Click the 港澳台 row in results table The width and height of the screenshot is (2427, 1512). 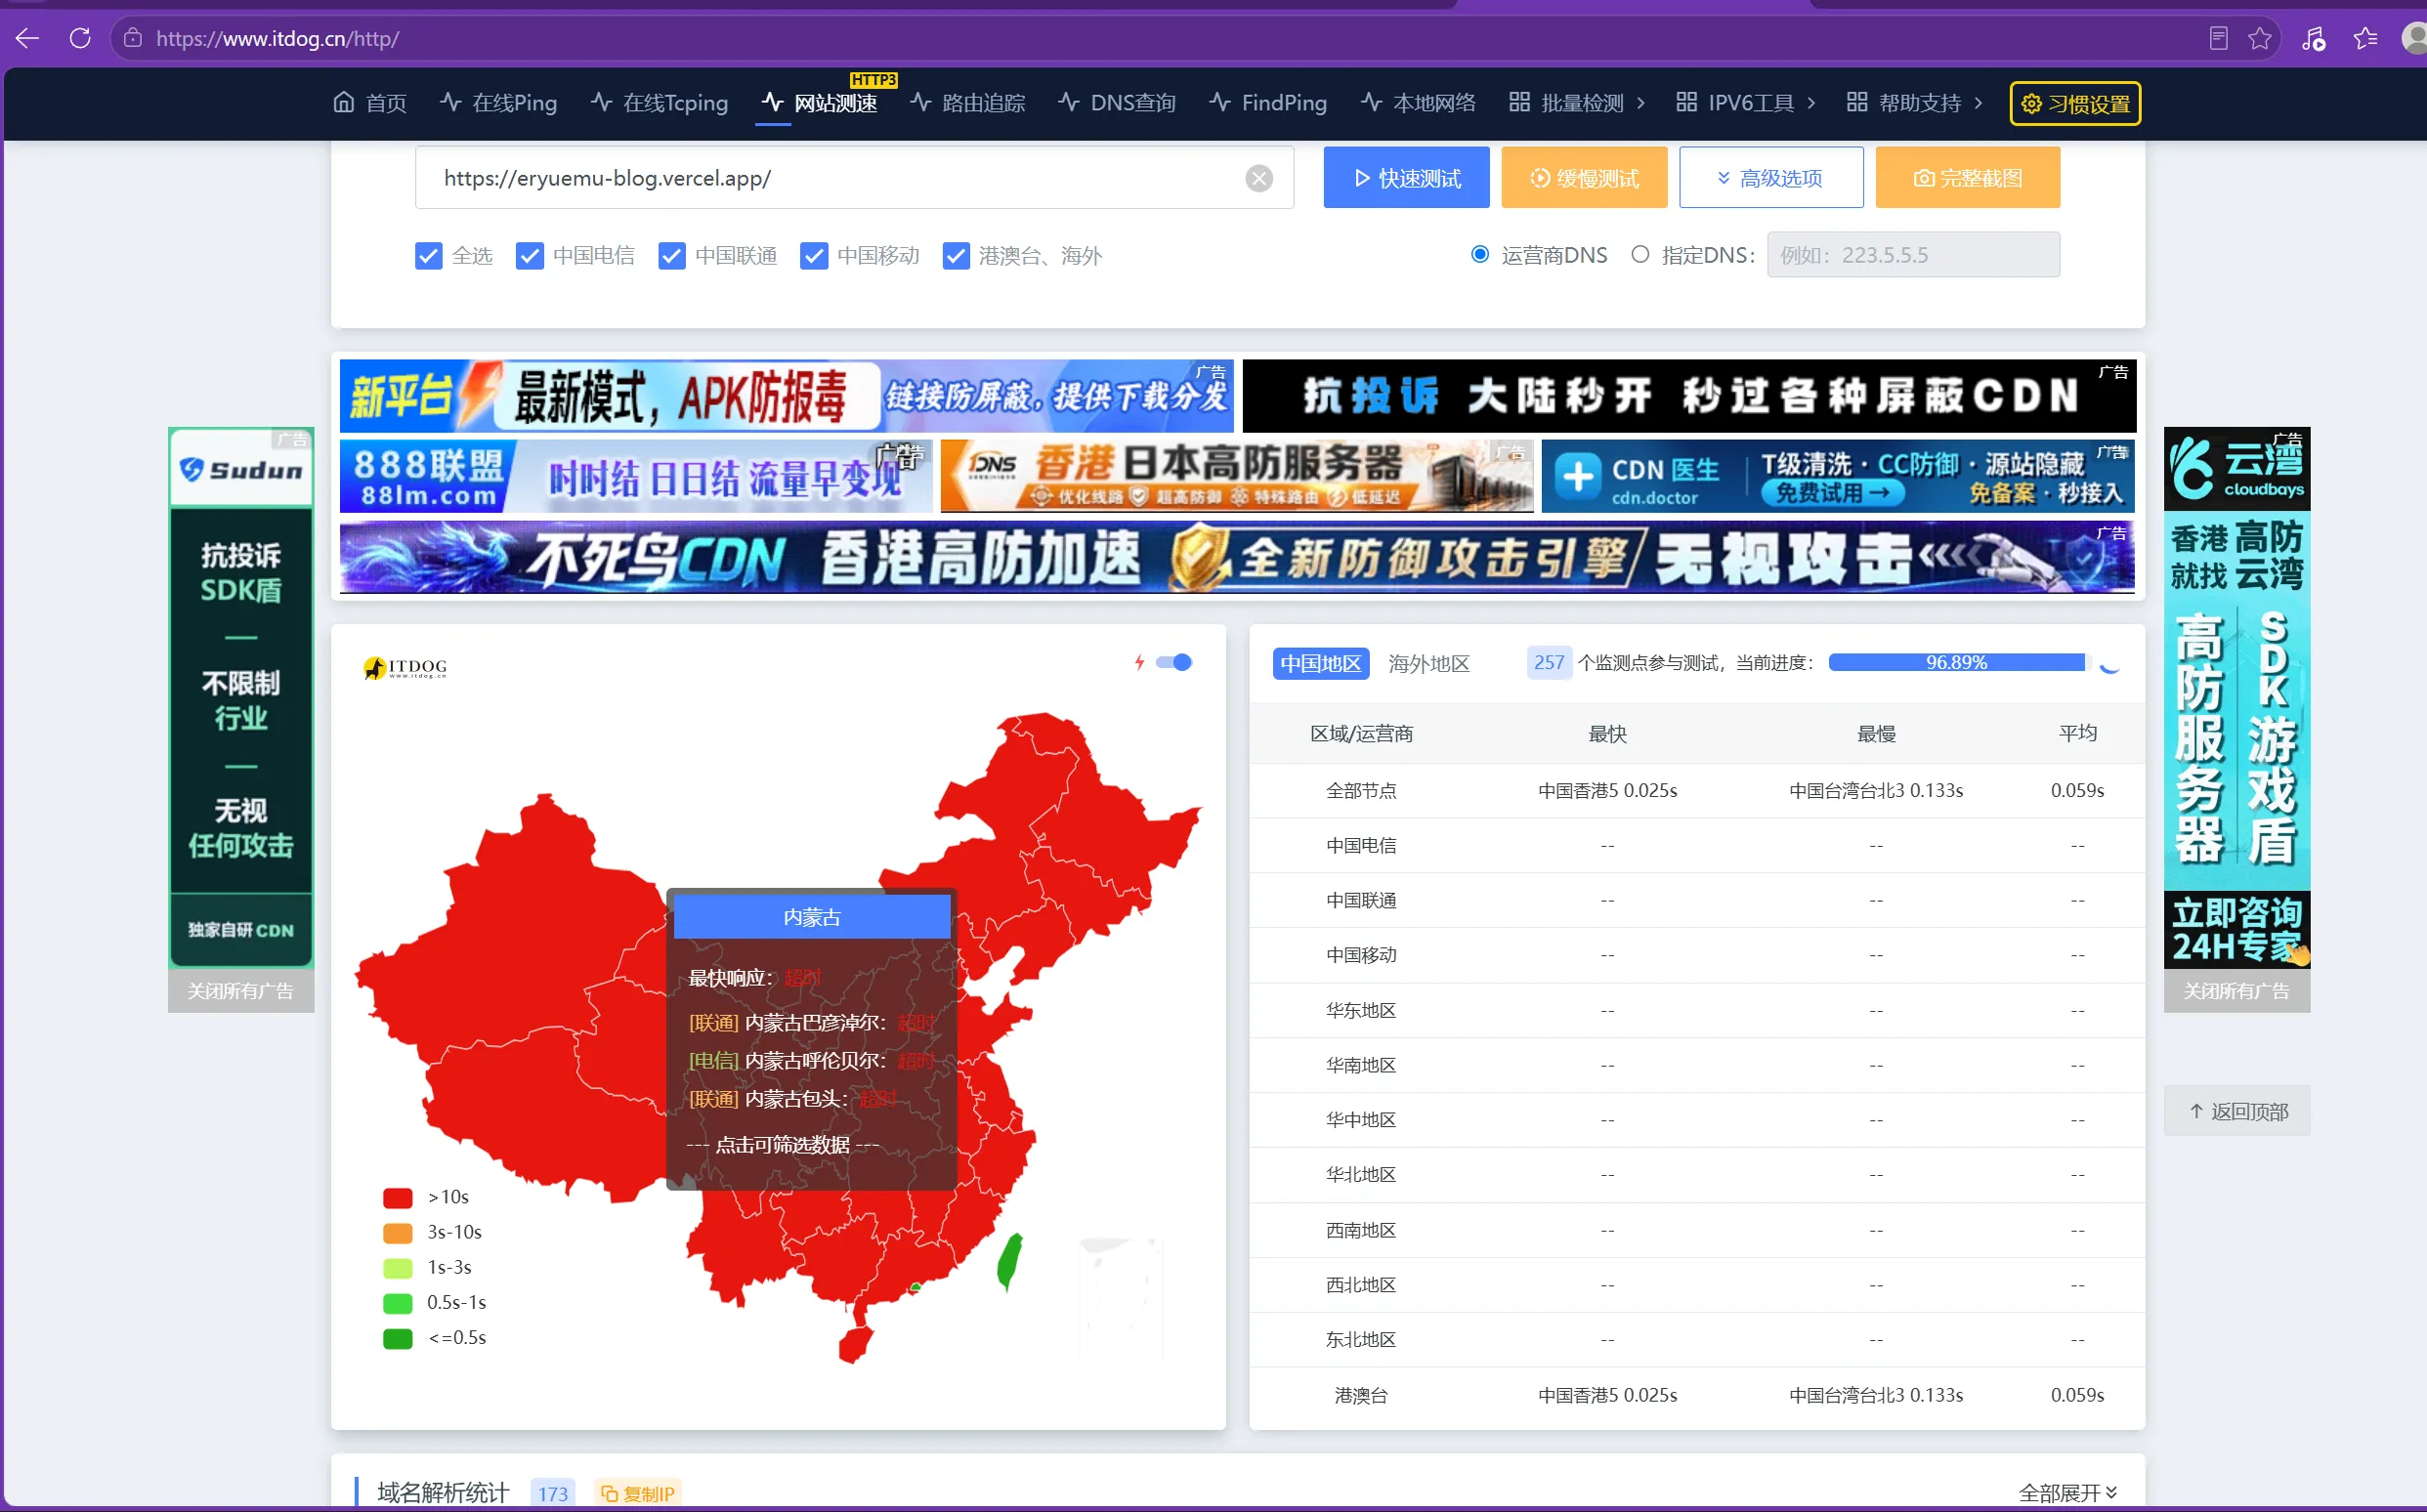[x=1696, y=1394]
